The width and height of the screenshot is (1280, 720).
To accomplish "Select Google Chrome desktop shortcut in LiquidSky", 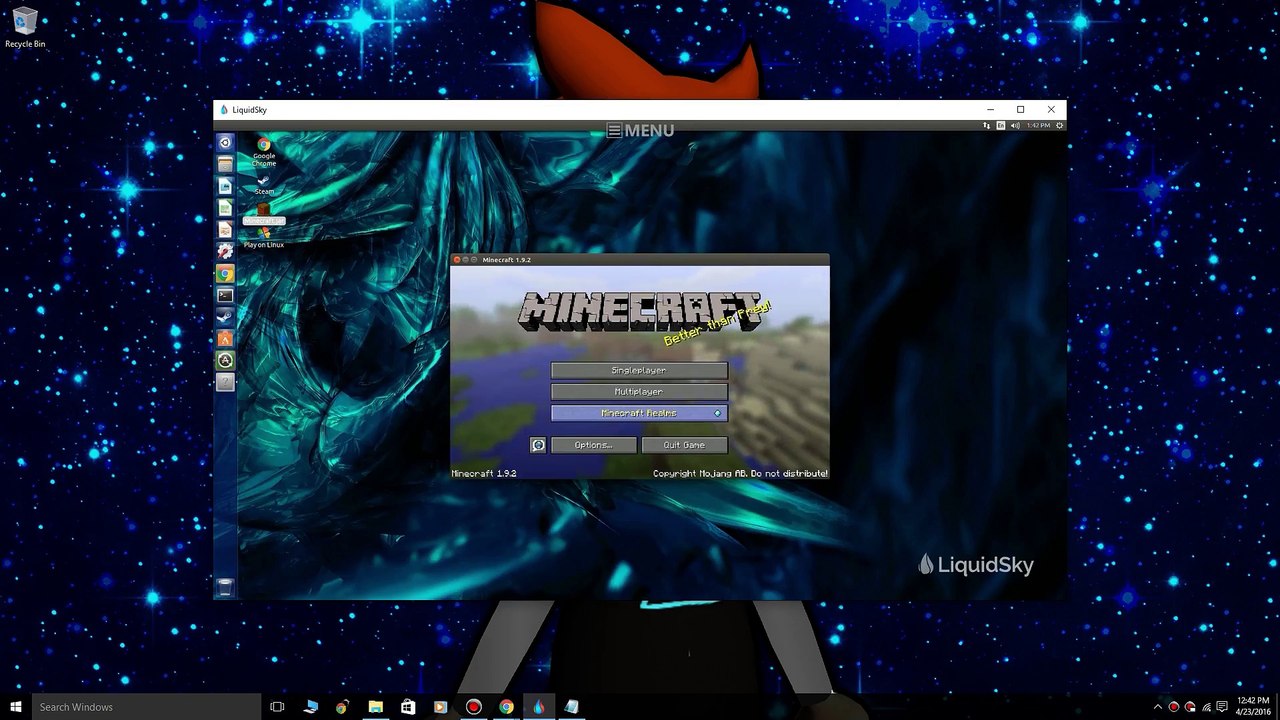I will 264,151.
